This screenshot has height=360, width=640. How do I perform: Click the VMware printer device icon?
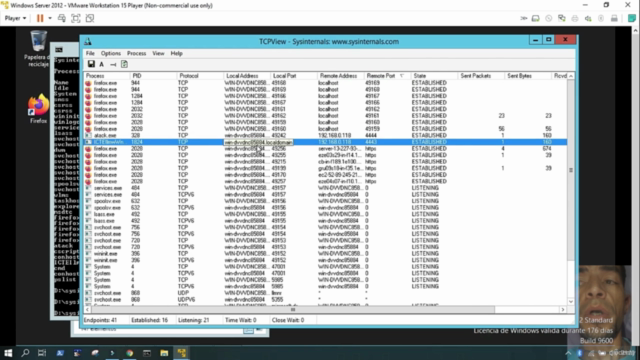(575, 18)
